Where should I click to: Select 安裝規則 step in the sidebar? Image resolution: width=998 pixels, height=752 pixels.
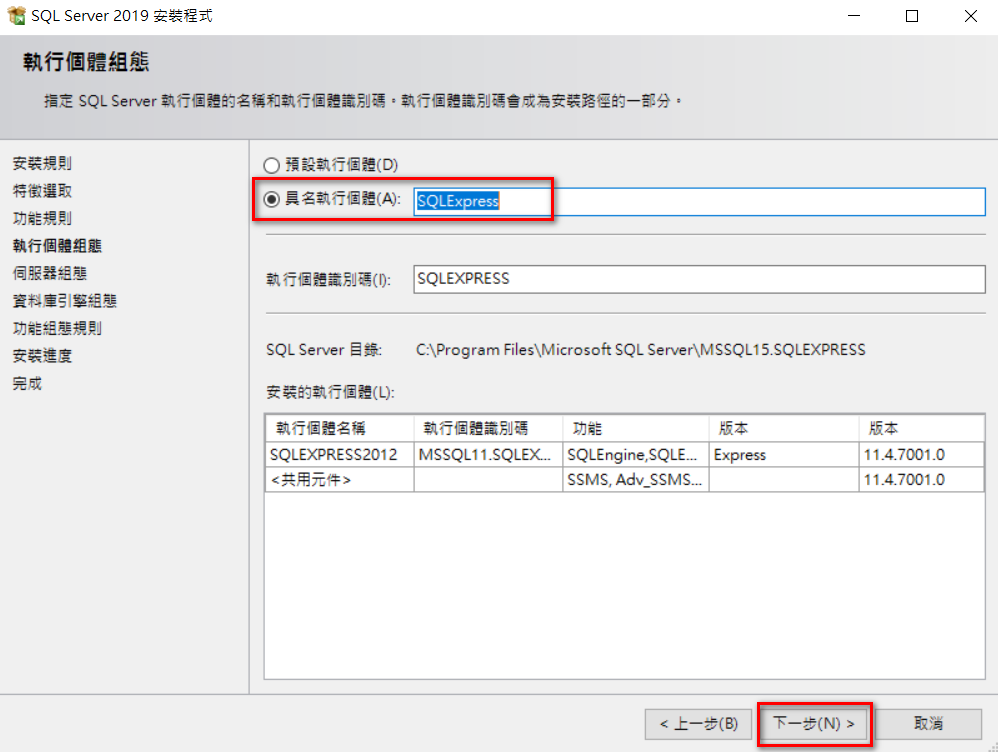pos(42,164)
